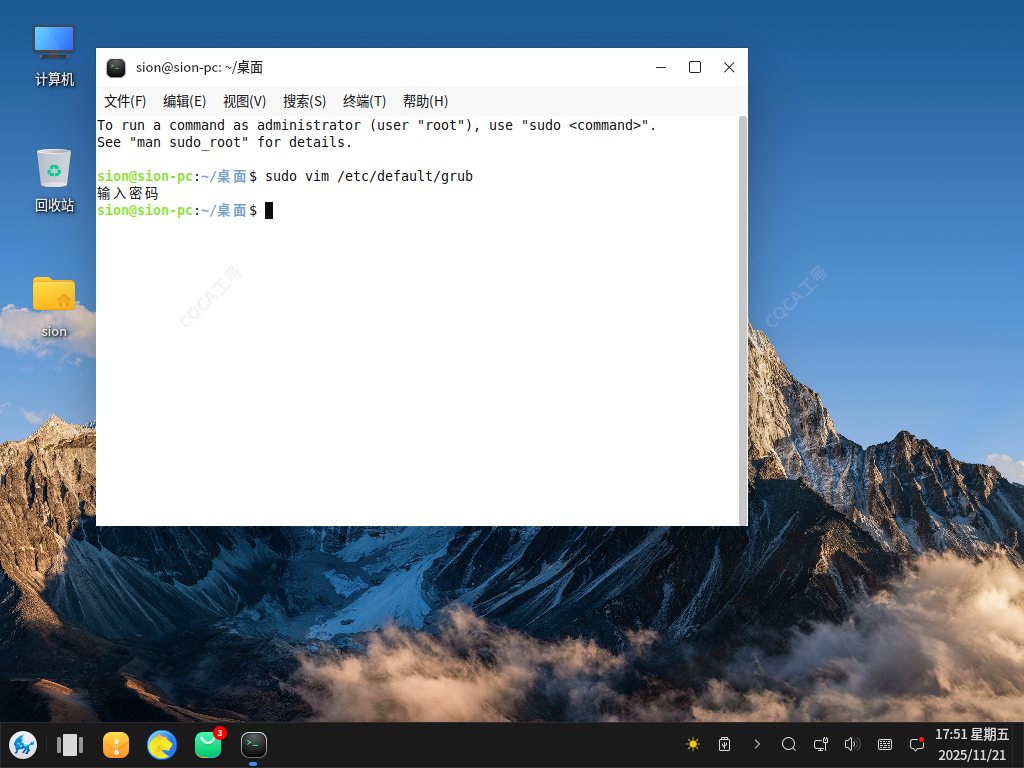This screenshot has height=768, width=1024.
Task: Click the terminal icon in the taskbar
Action: coord(254,744)
